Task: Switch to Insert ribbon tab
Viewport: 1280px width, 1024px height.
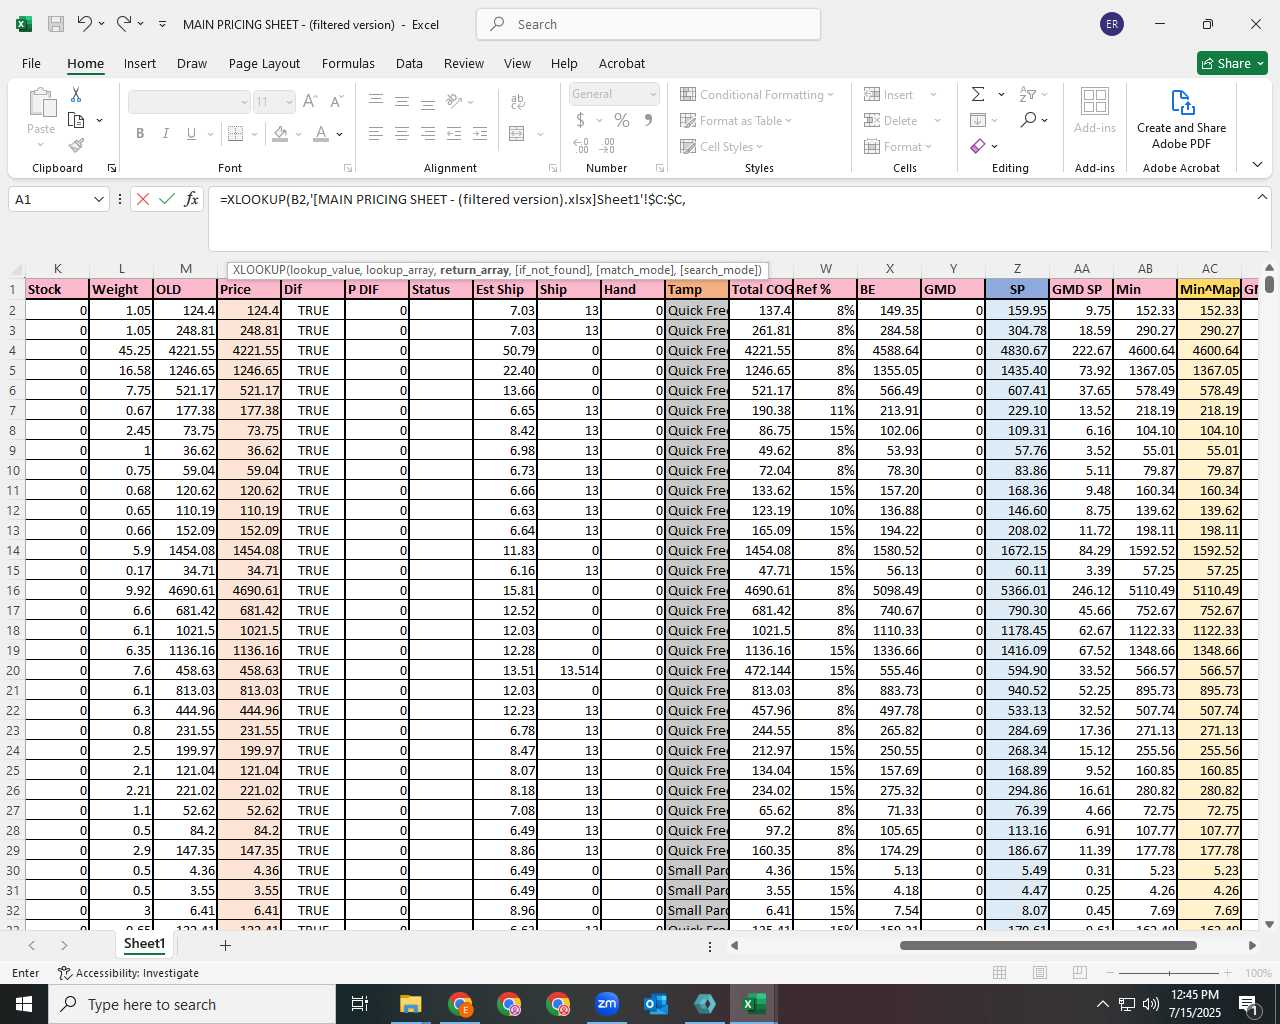Action: pos(140,63)
